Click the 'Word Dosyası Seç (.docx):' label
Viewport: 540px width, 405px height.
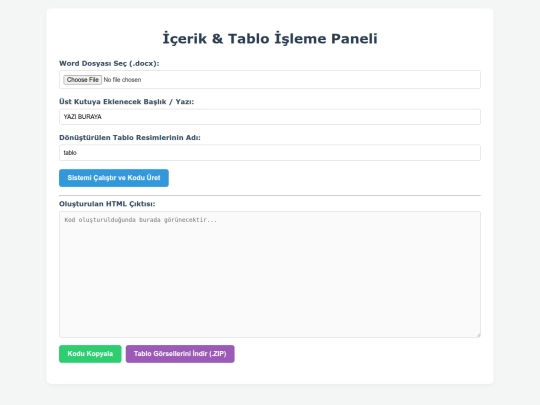(109, 63)
